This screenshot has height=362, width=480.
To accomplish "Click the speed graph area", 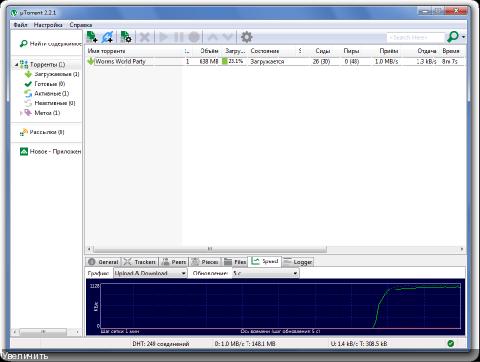I will pyautogui.click(x=281, y=306).
